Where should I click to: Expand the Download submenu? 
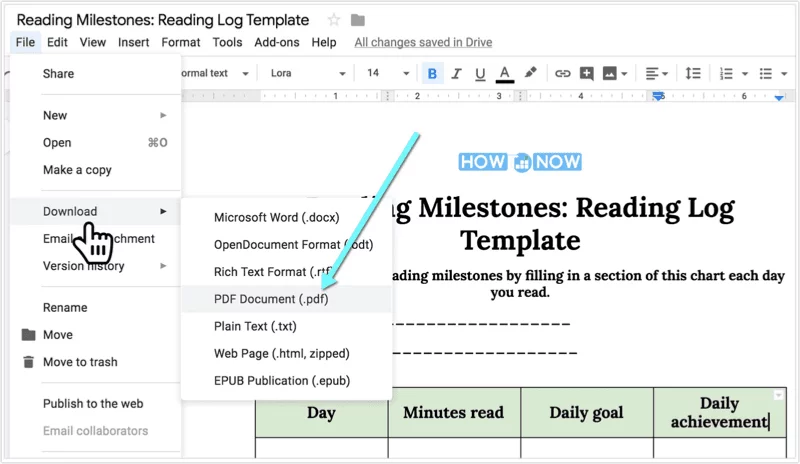[96, 211]
